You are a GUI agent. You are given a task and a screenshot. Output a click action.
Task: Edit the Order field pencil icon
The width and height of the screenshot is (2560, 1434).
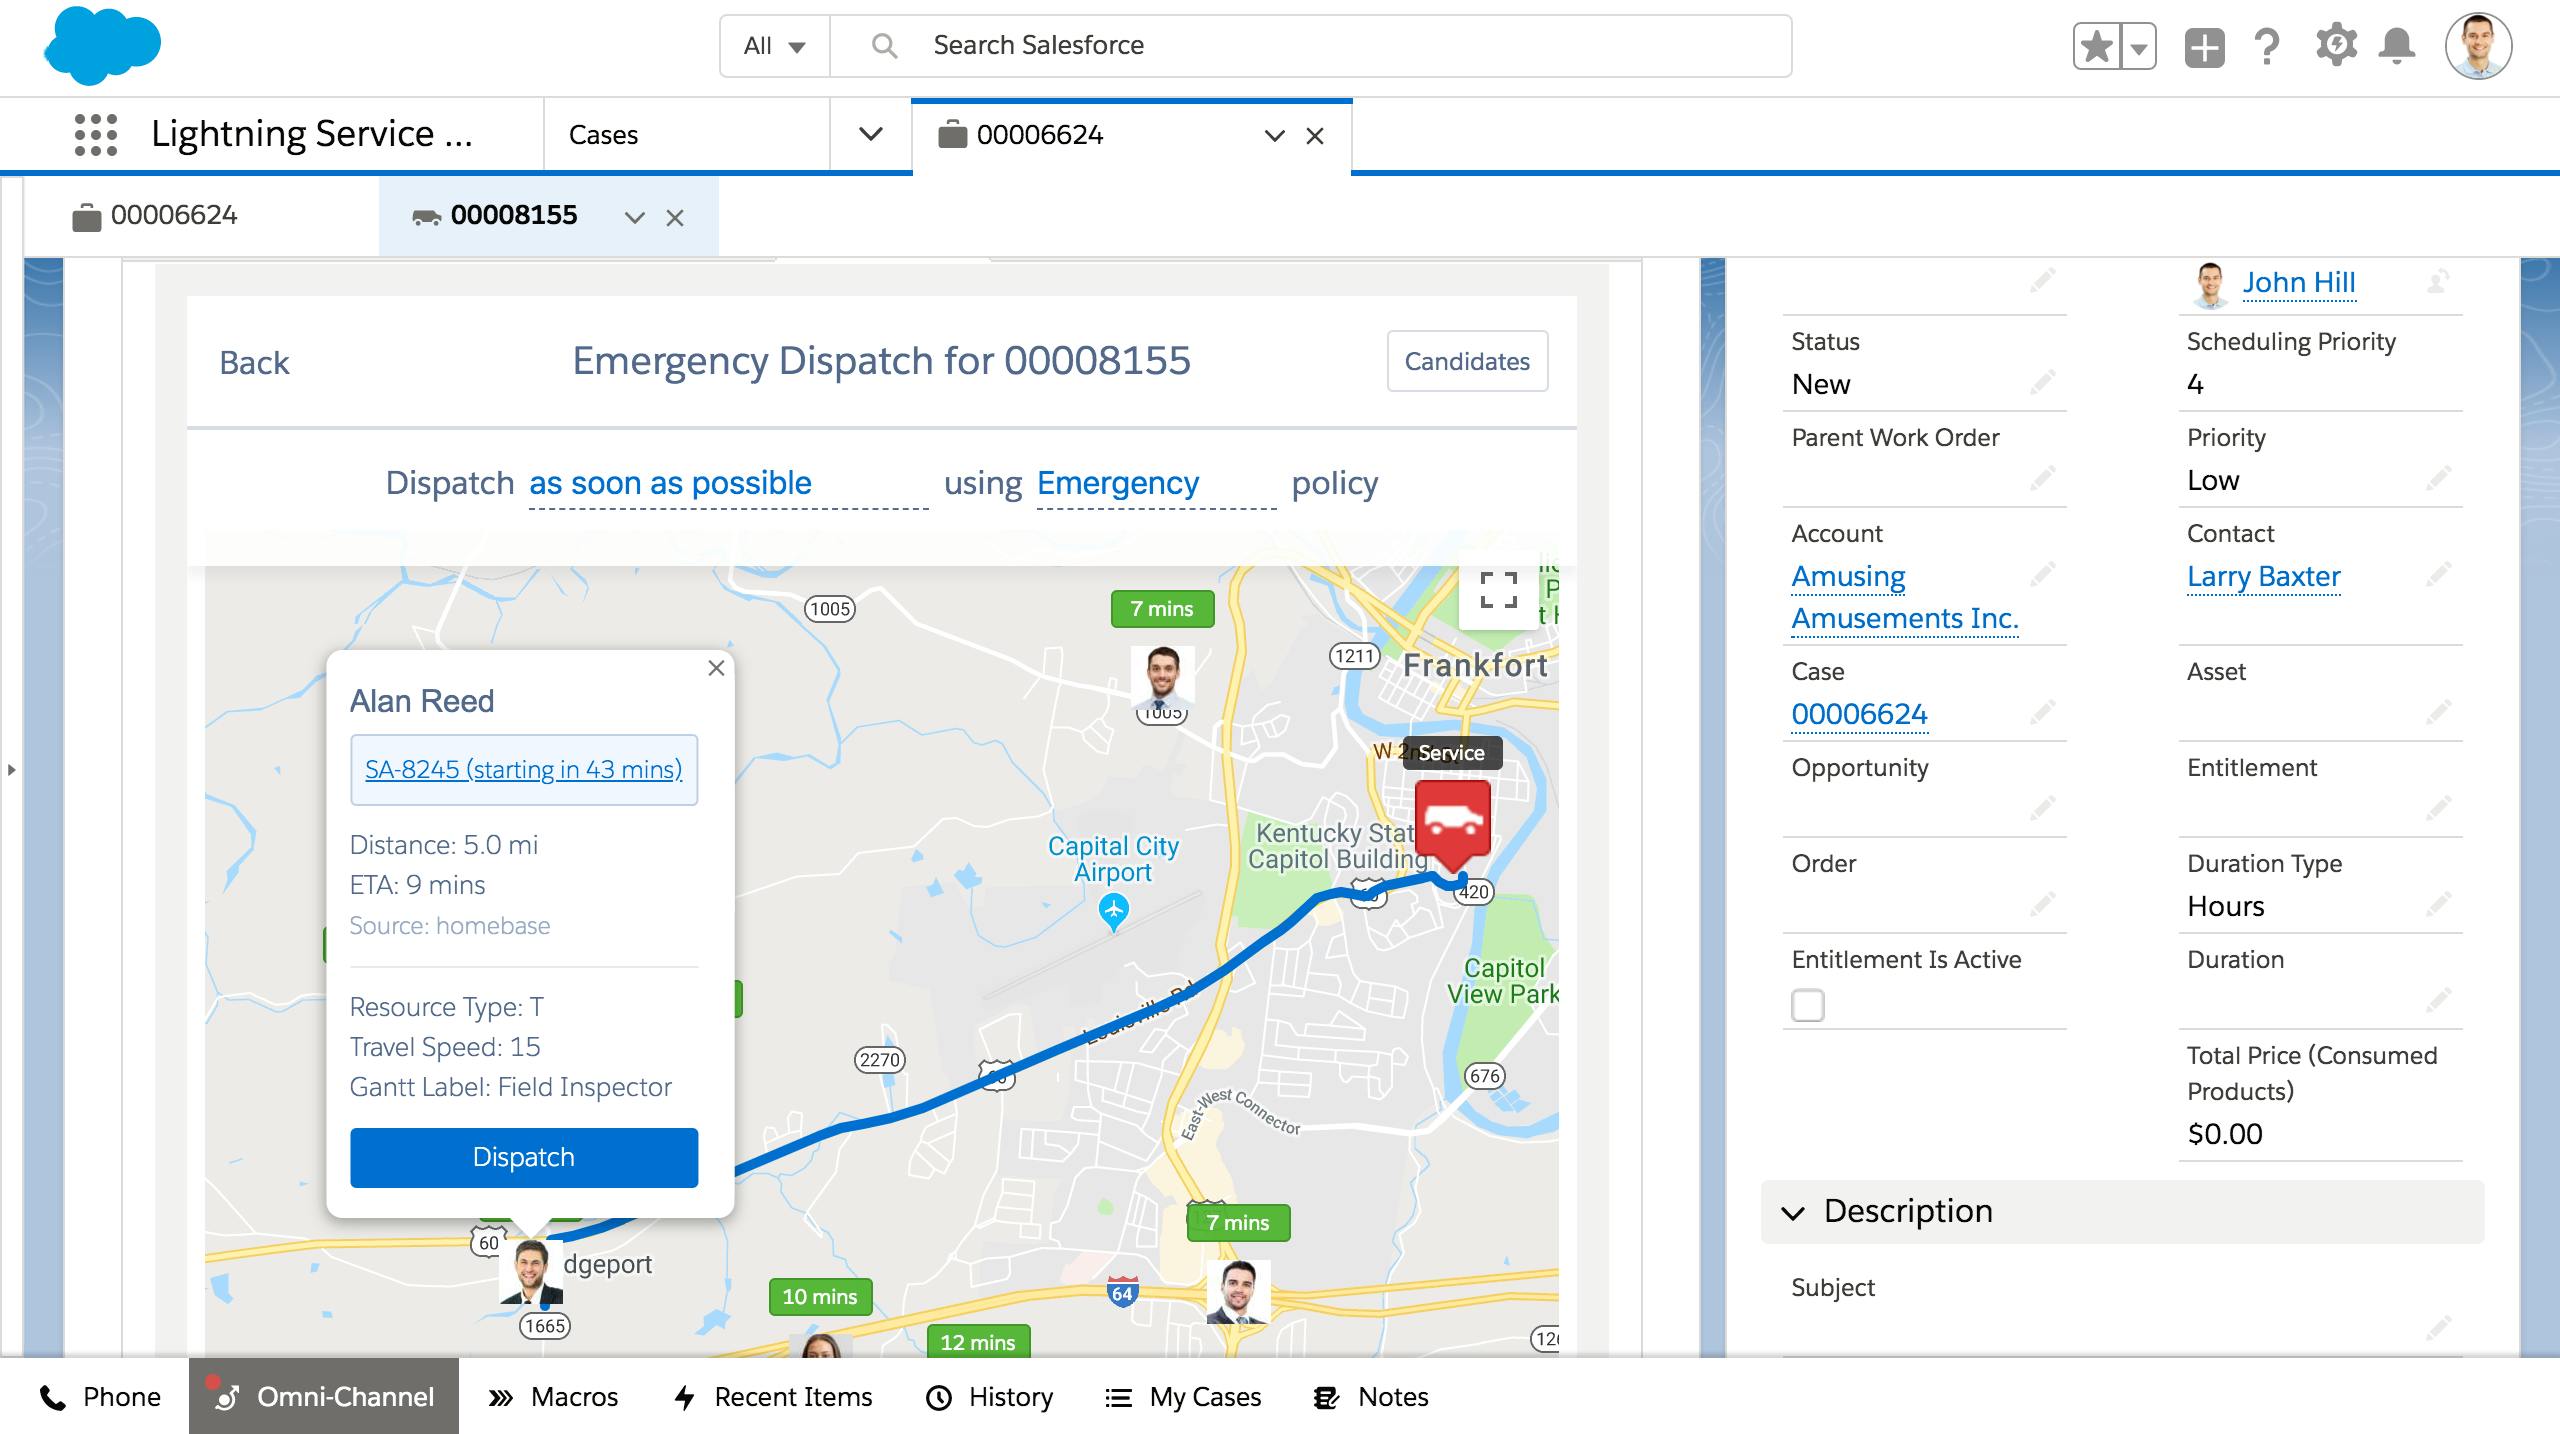point(2042,904)
